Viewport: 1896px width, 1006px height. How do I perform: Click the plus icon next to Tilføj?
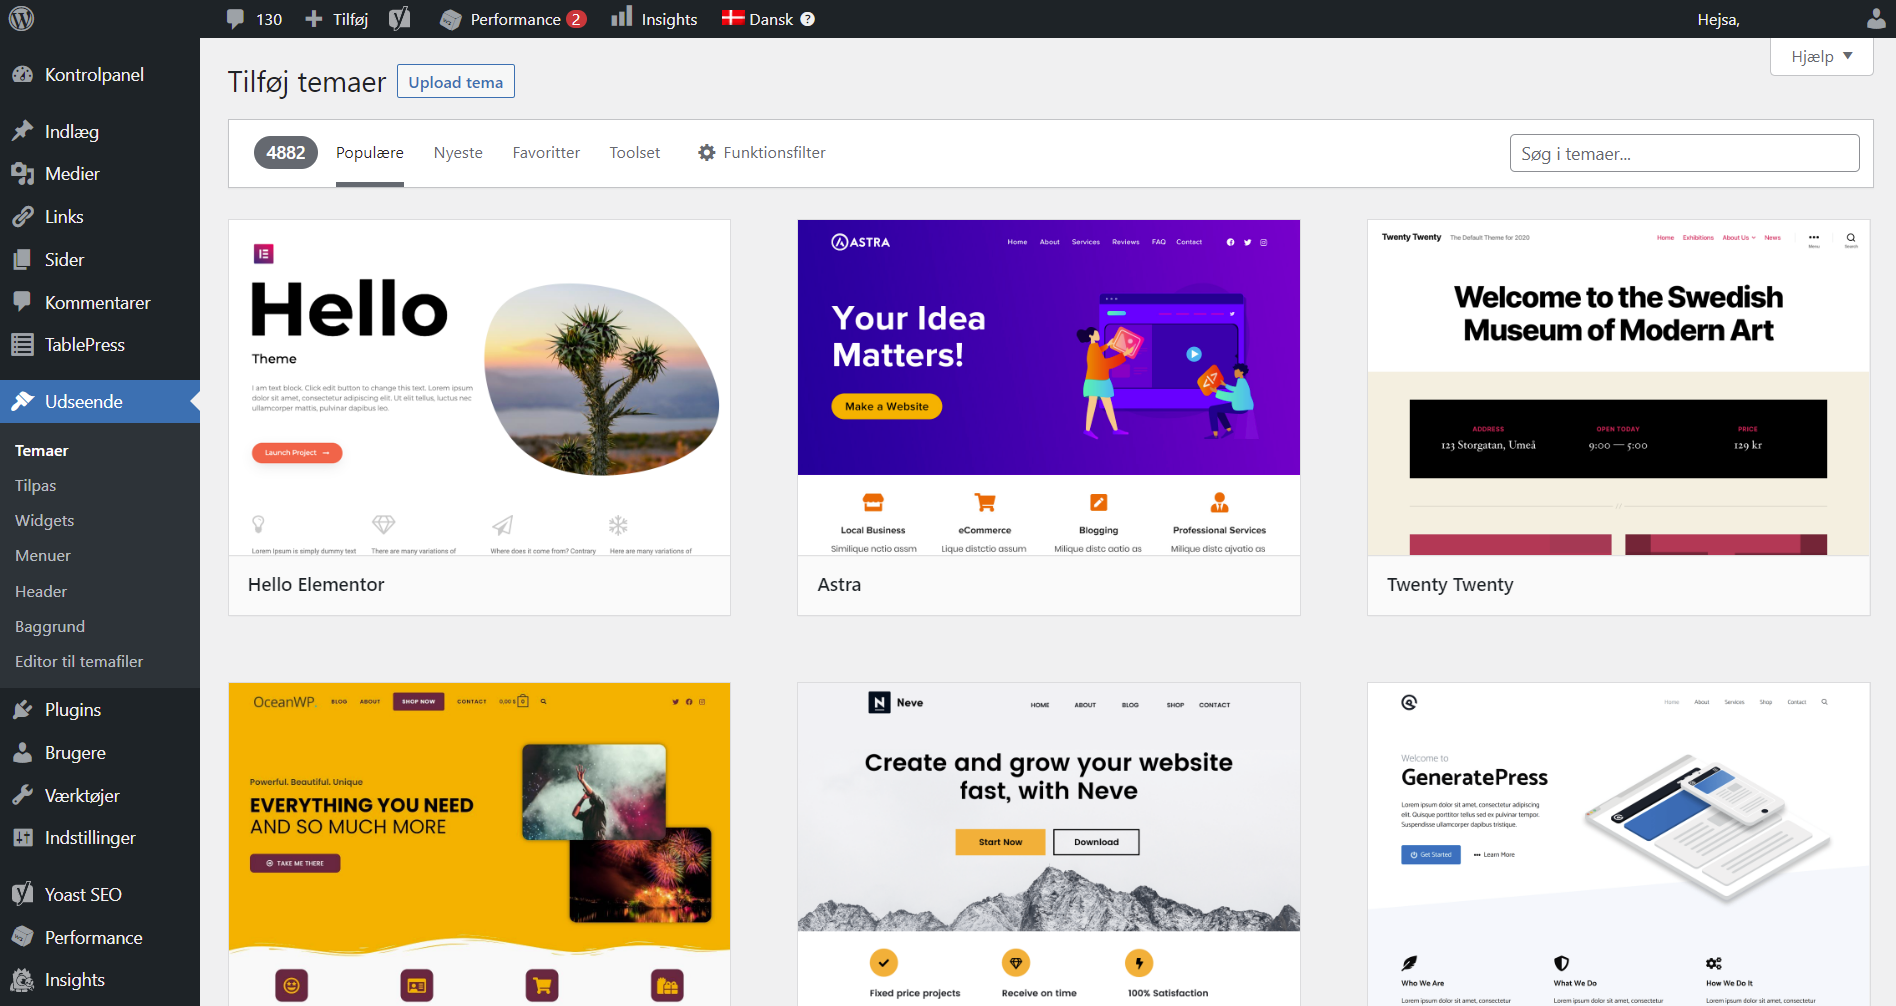point(314,19)
